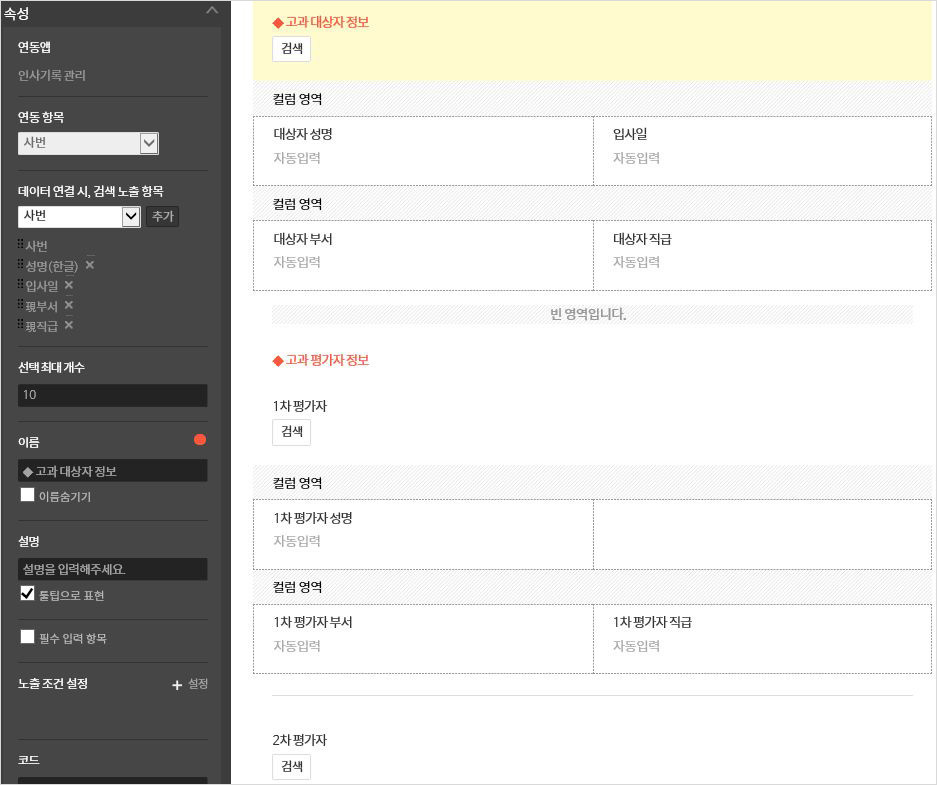The width and height of the screenshot is (937, 785).
Task: Remove 성명(한글) from search display items
Action: pyautogui.click(x=90, y=265)
